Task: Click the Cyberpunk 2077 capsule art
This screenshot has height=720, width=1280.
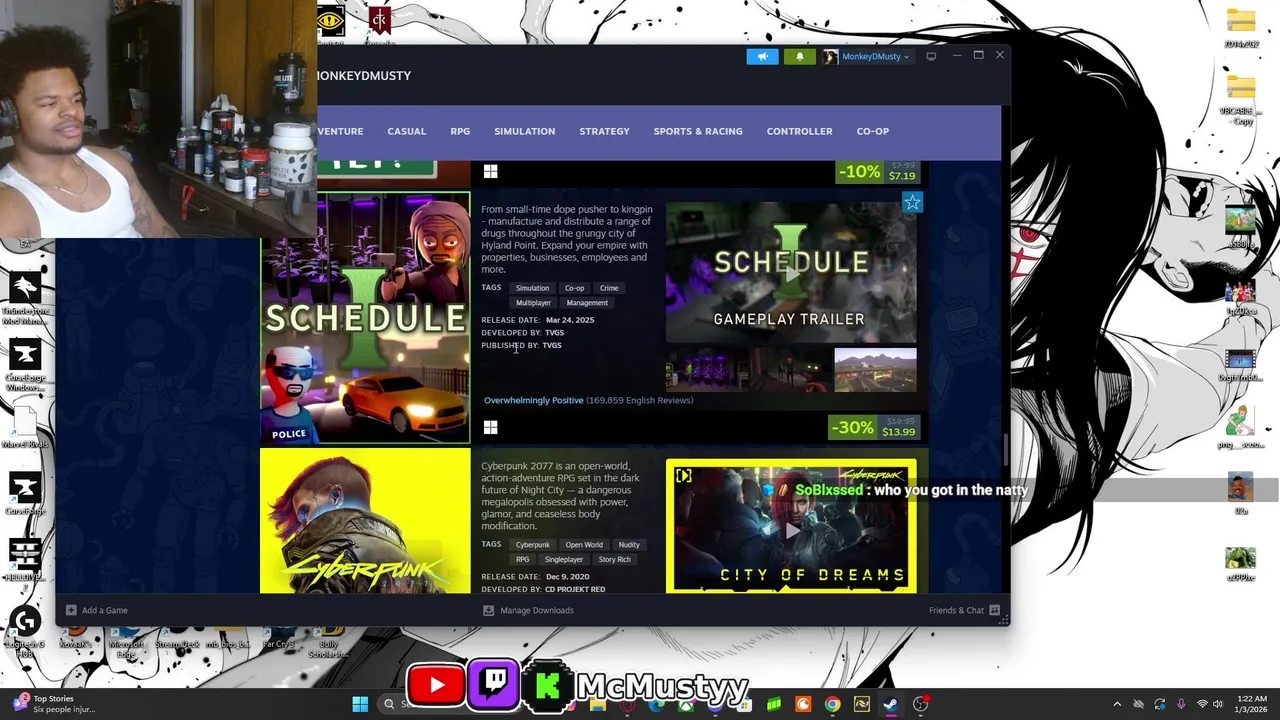Action: click(365, 521)
